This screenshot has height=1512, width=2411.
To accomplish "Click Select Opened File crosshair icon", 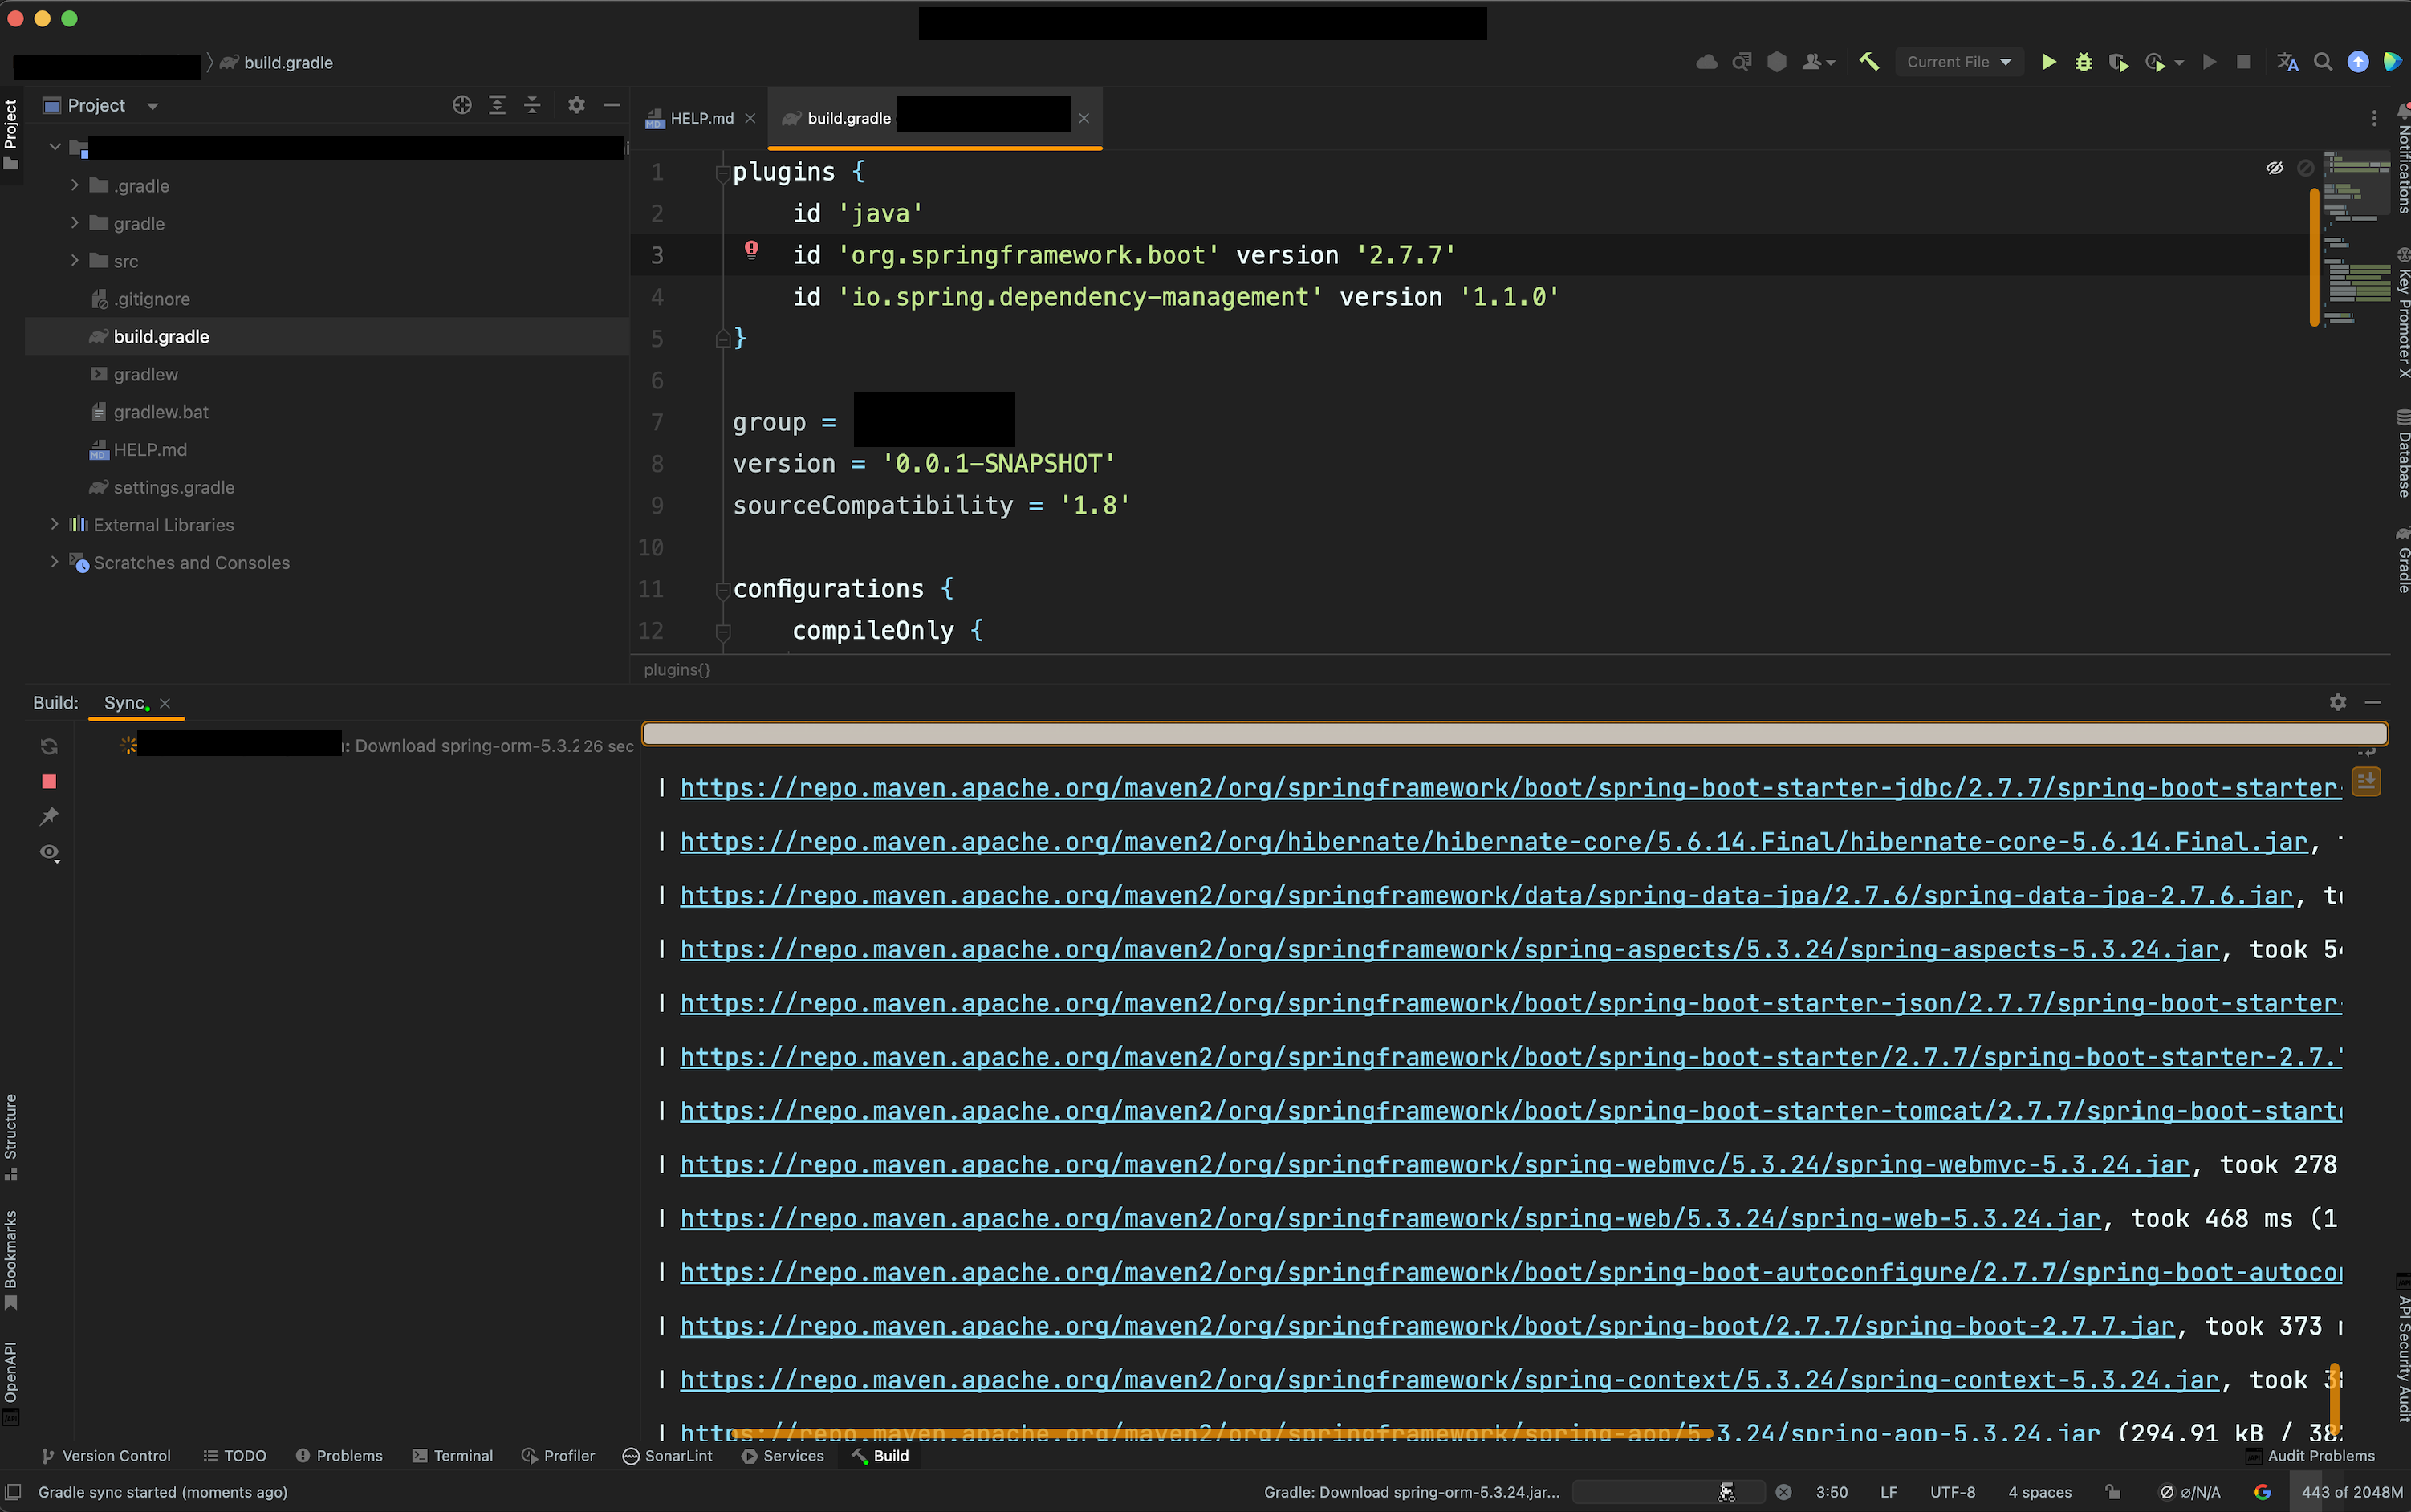I will 461,105.
